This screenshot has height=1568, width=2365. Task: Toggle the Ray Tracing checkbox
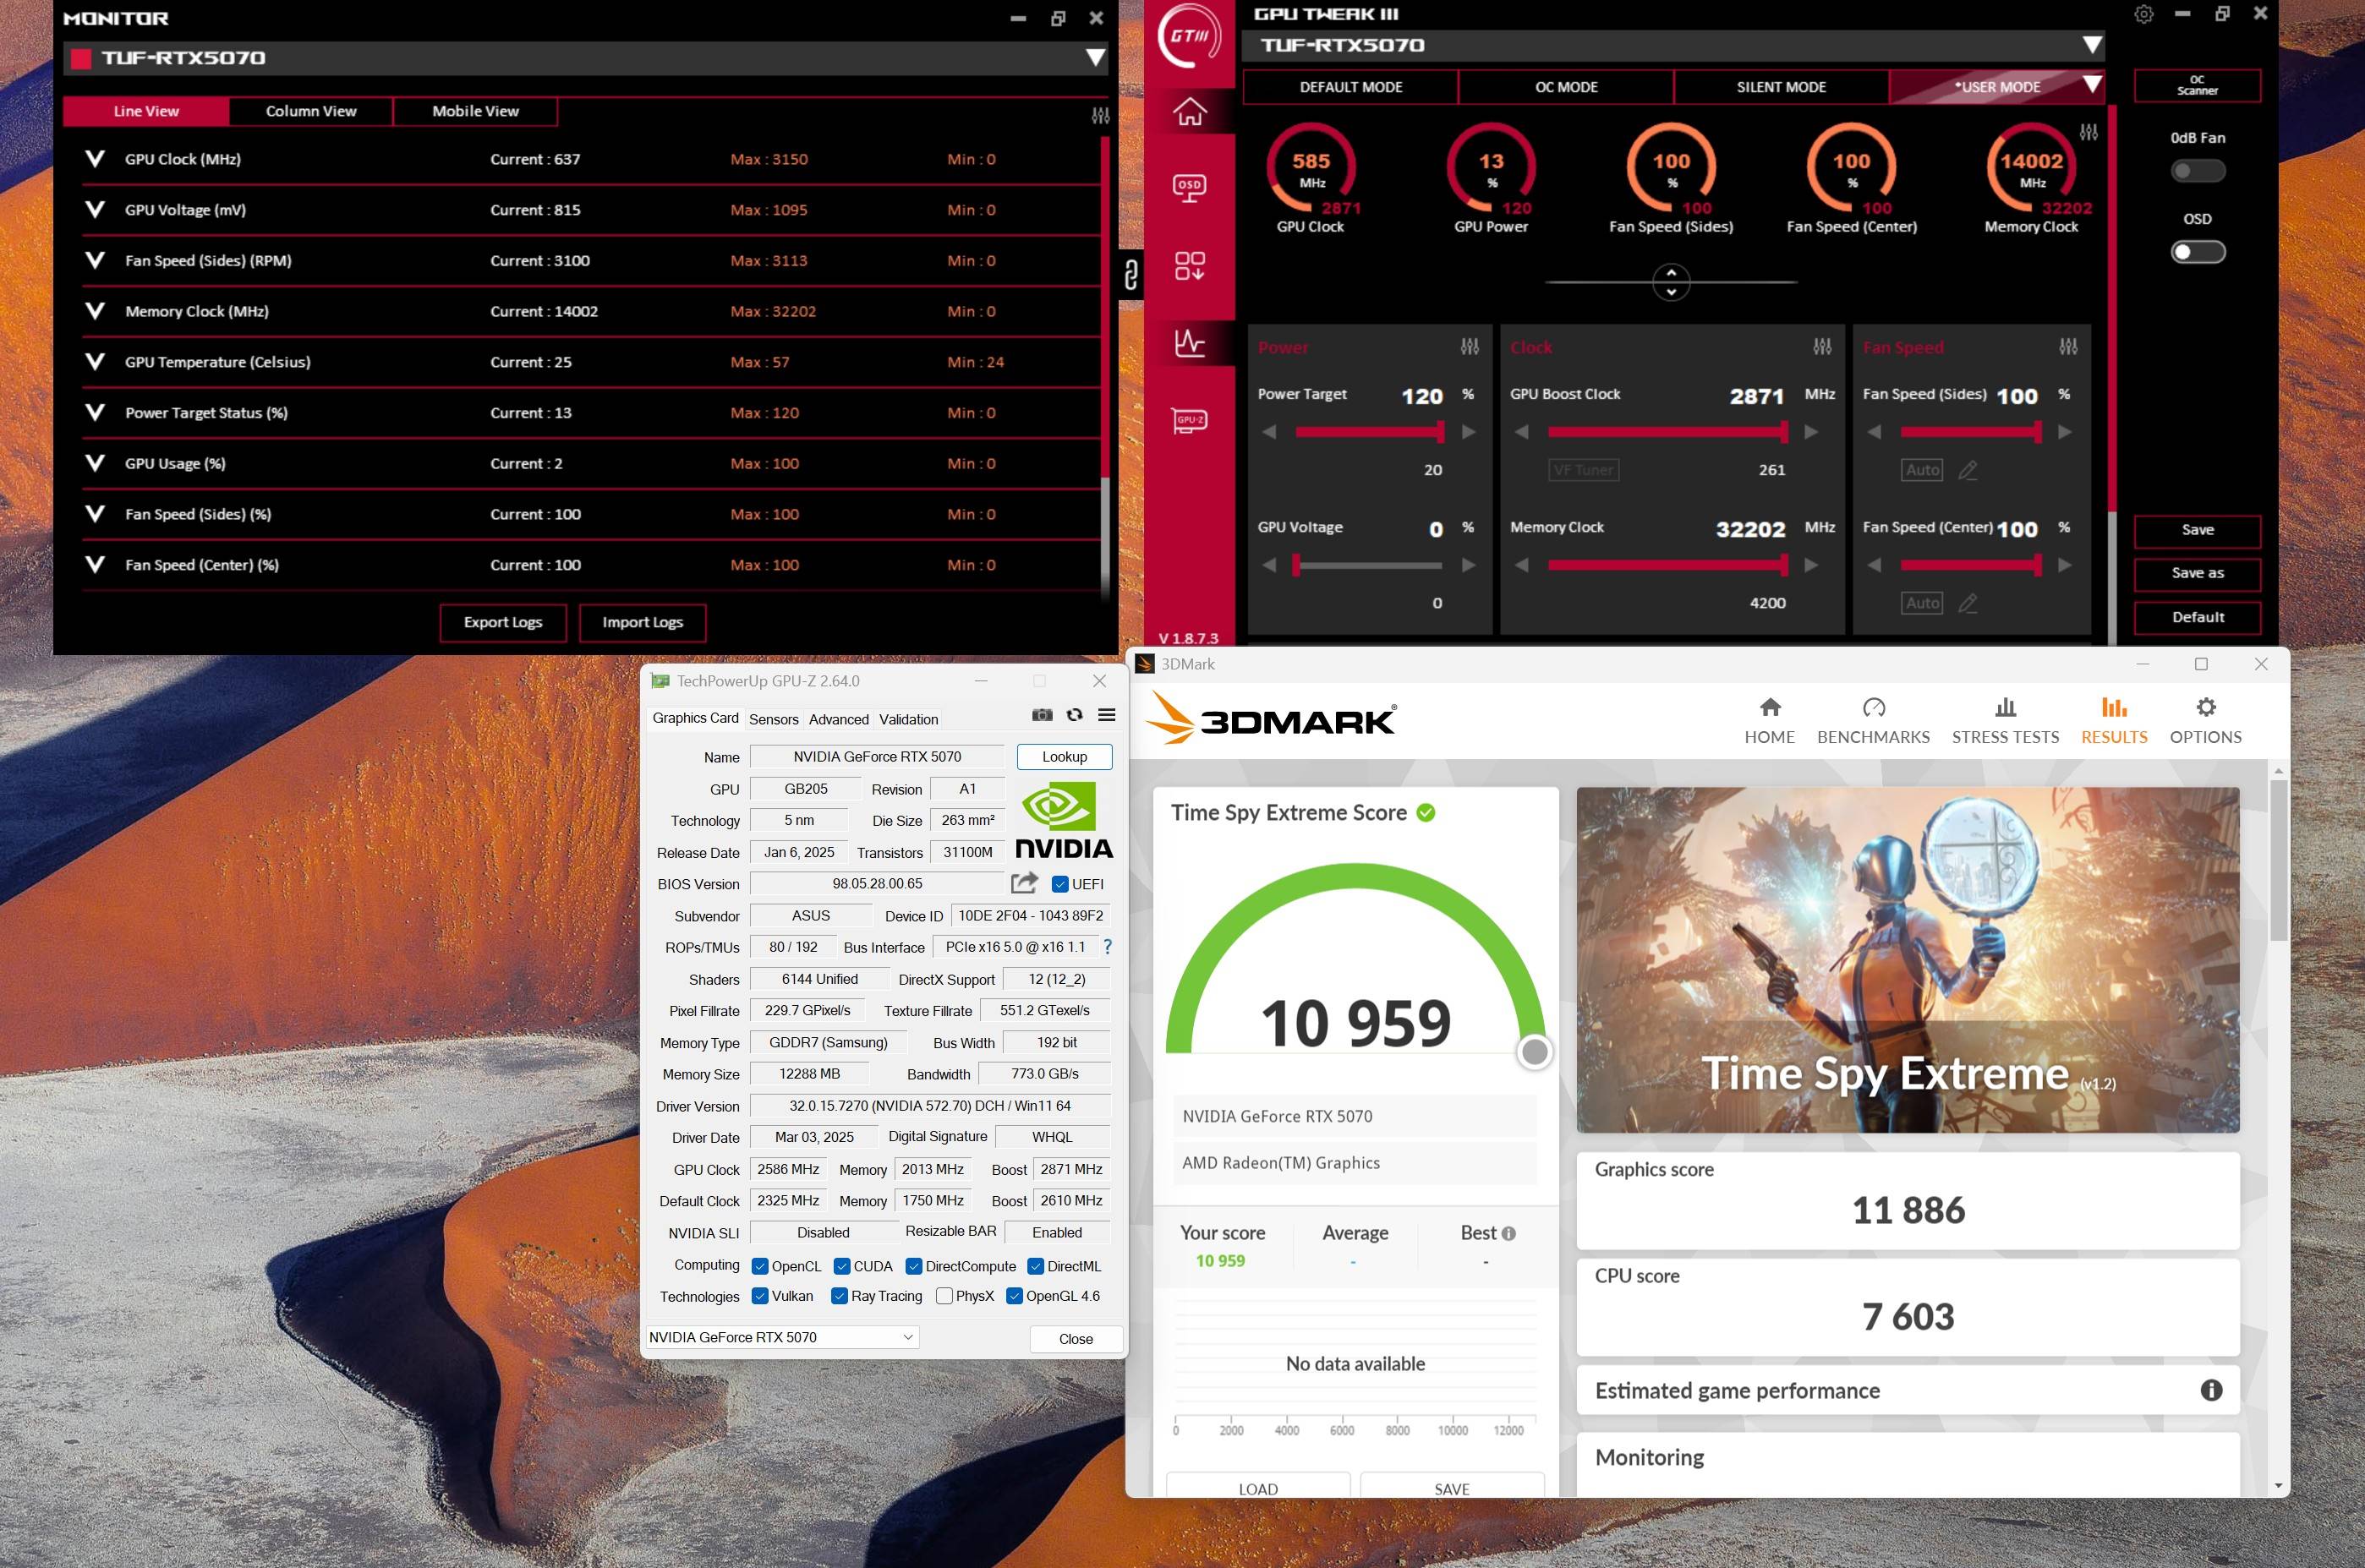click(839, 1296)
